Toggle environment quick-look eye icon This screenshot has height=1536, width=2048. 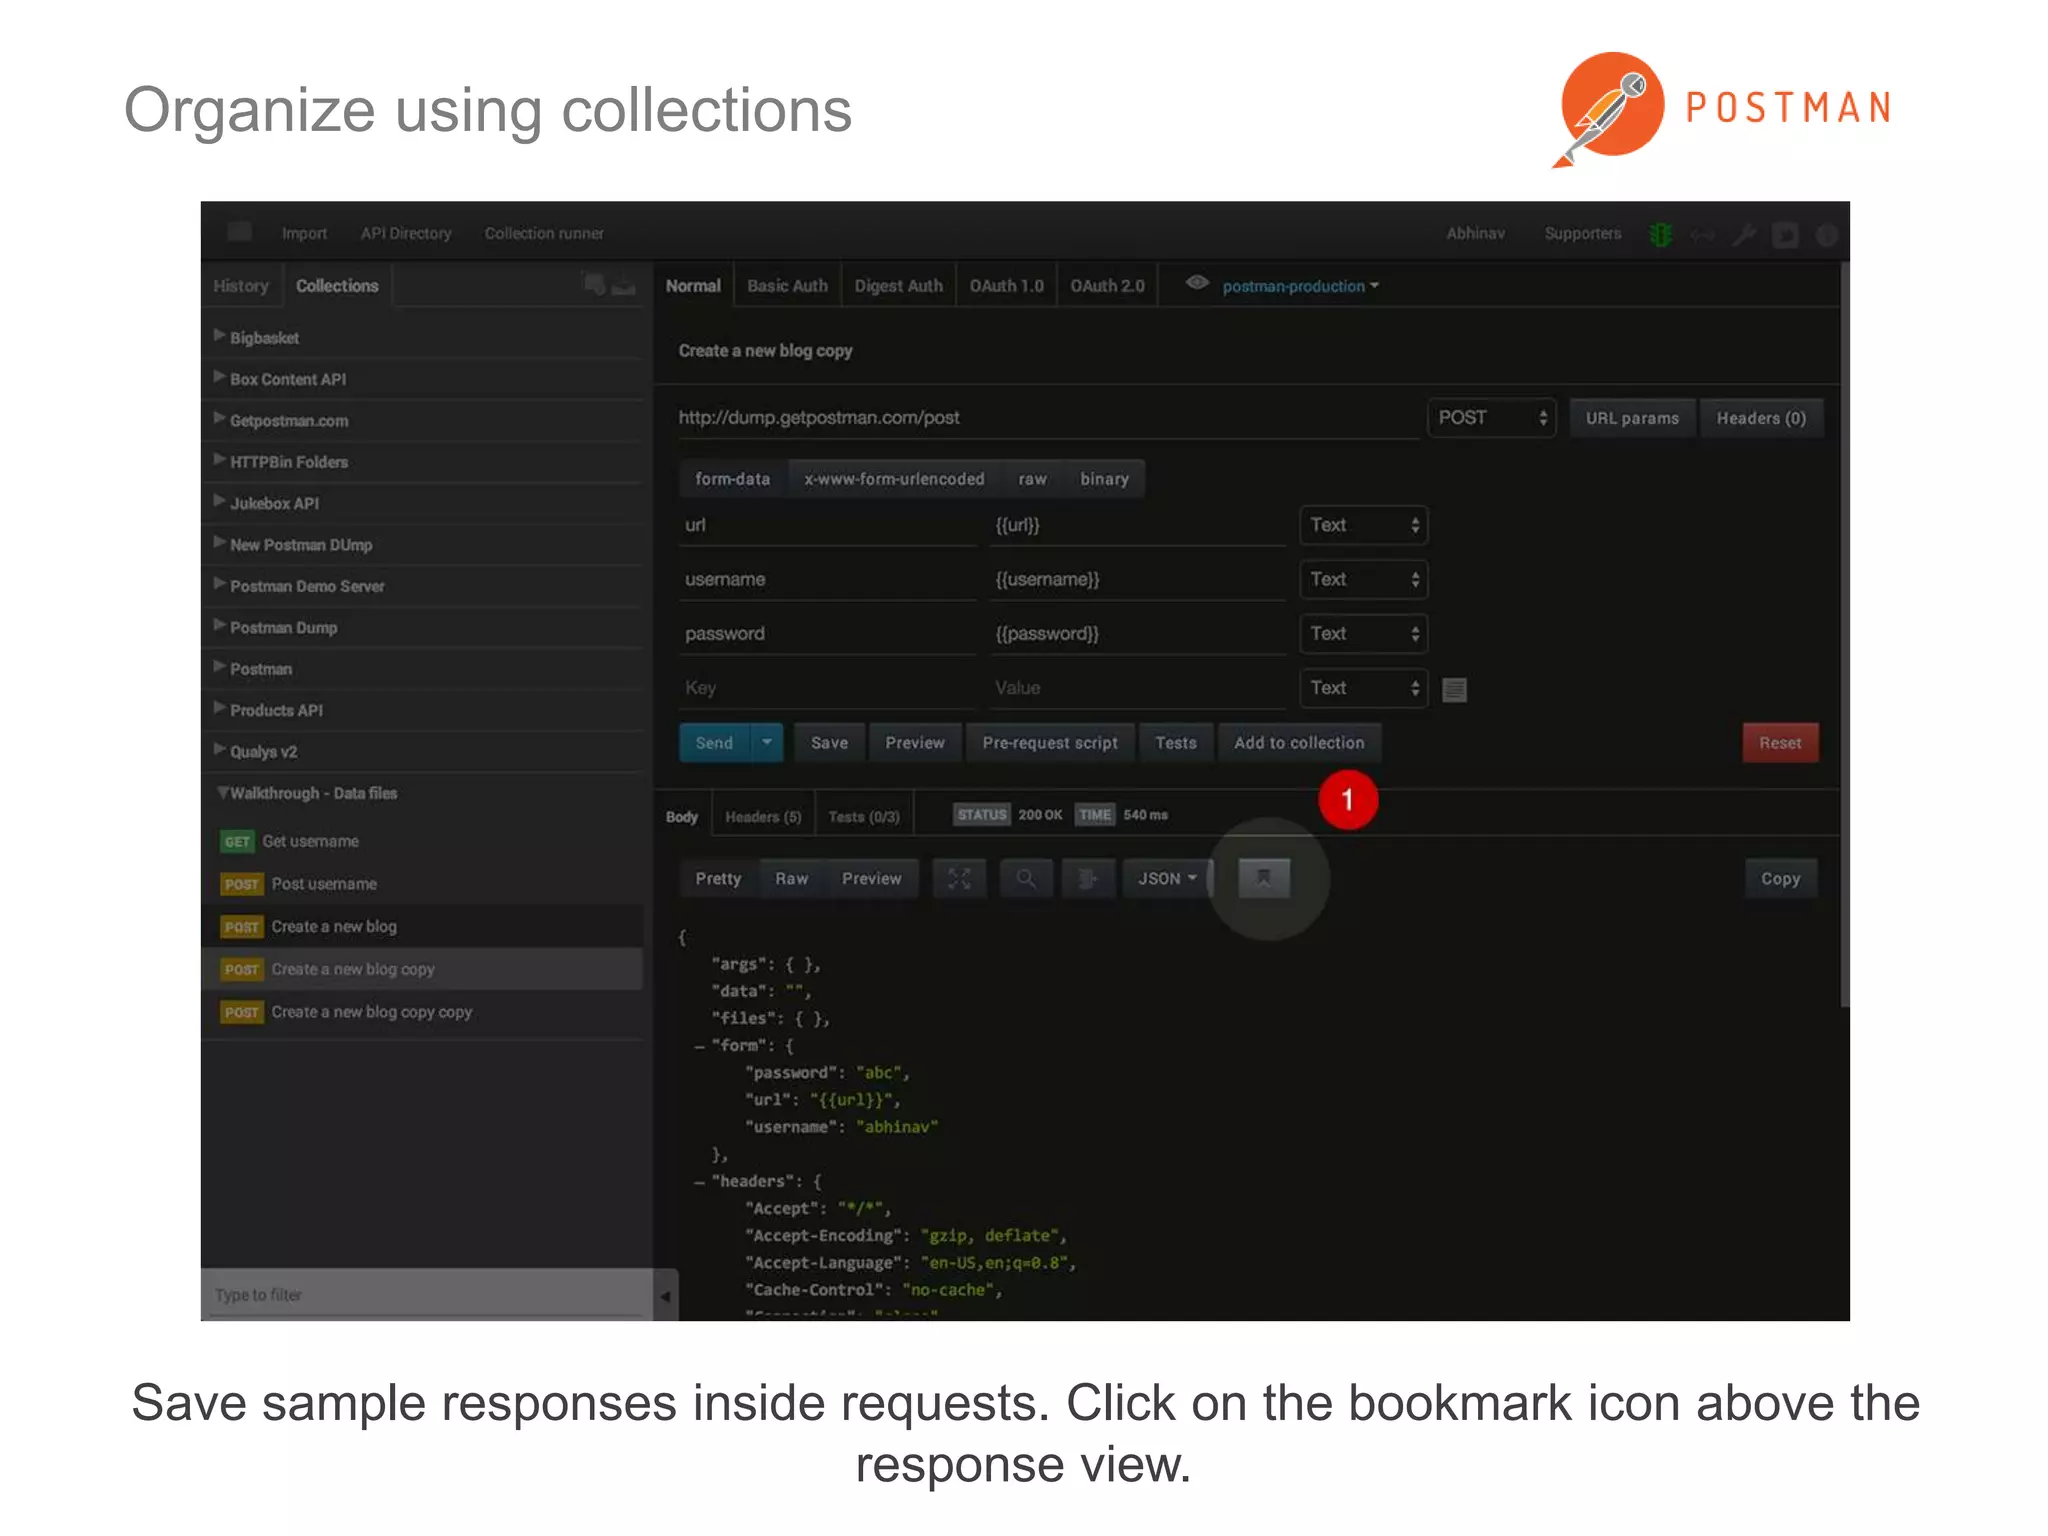[1197, 283]
